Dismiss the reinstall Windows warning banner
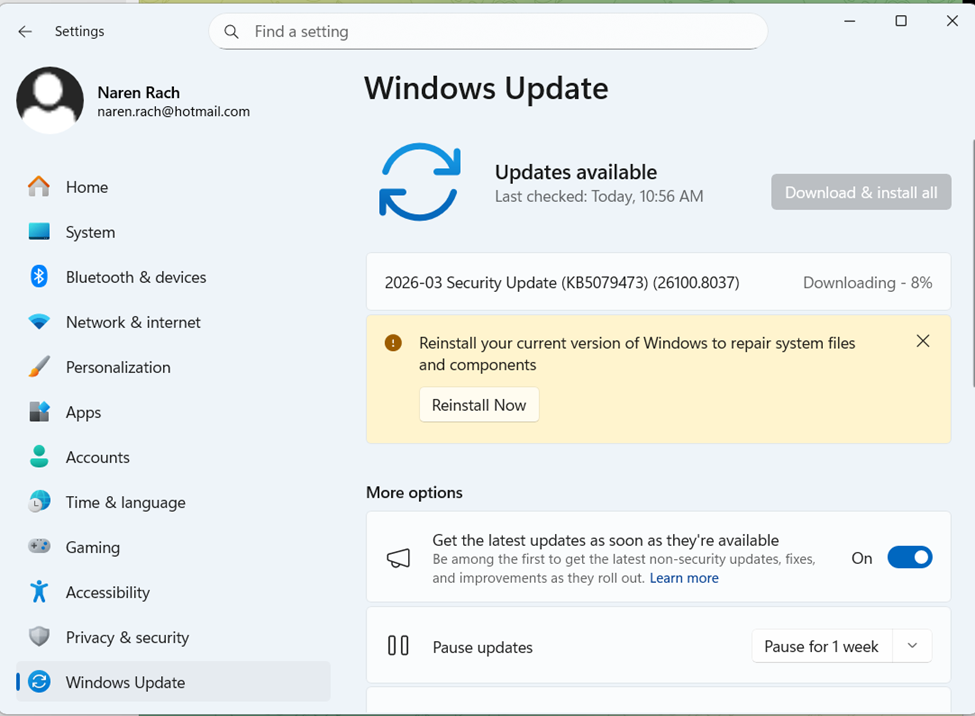Viewport: 975px width, 716px height. click(923, 341)
